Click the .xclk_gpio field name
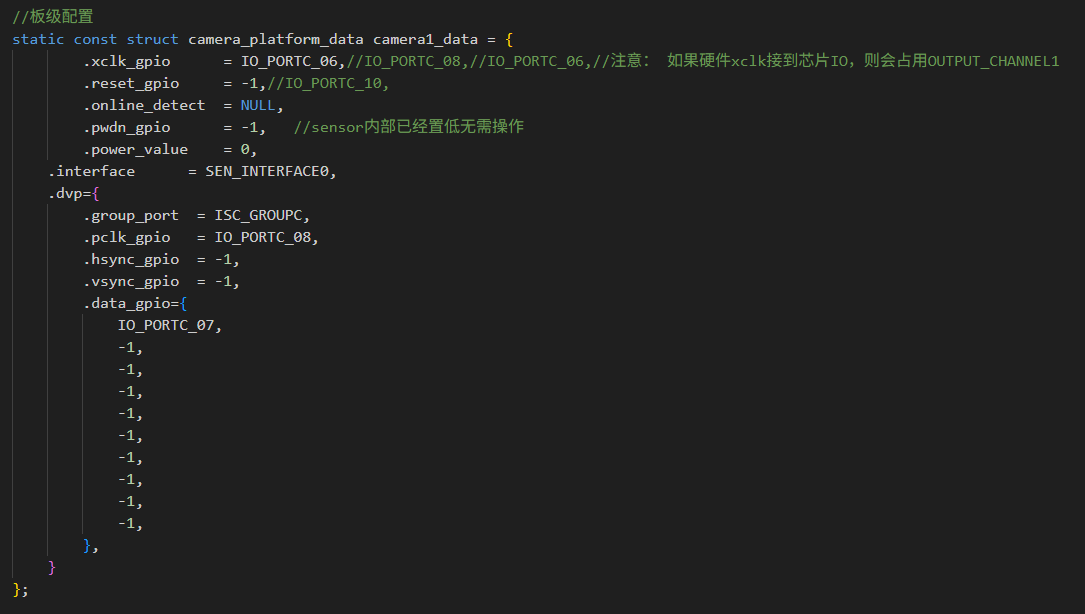Viewport: 1085px width, 614px height. (x=127, y=62)
